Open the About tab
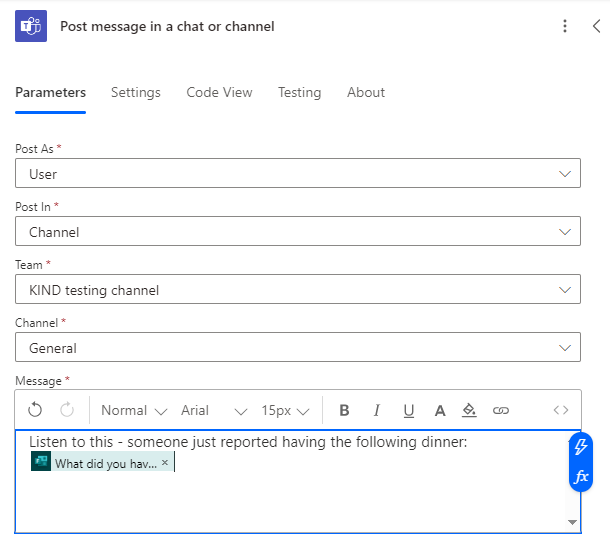This screenshot has width=610, height=554. pyautogui.click(x=366, y=93)
